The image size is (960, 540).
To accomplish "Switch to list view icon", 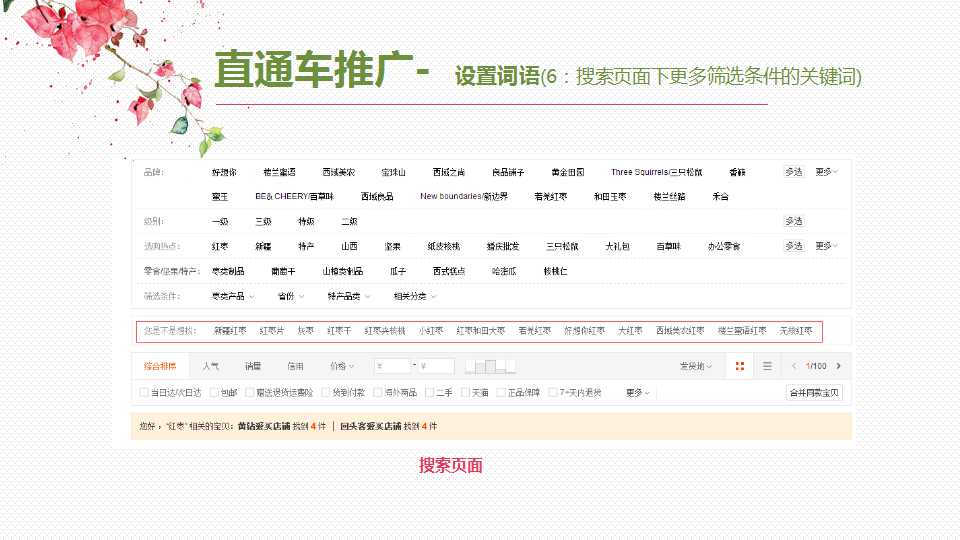I will coord(767,367).
